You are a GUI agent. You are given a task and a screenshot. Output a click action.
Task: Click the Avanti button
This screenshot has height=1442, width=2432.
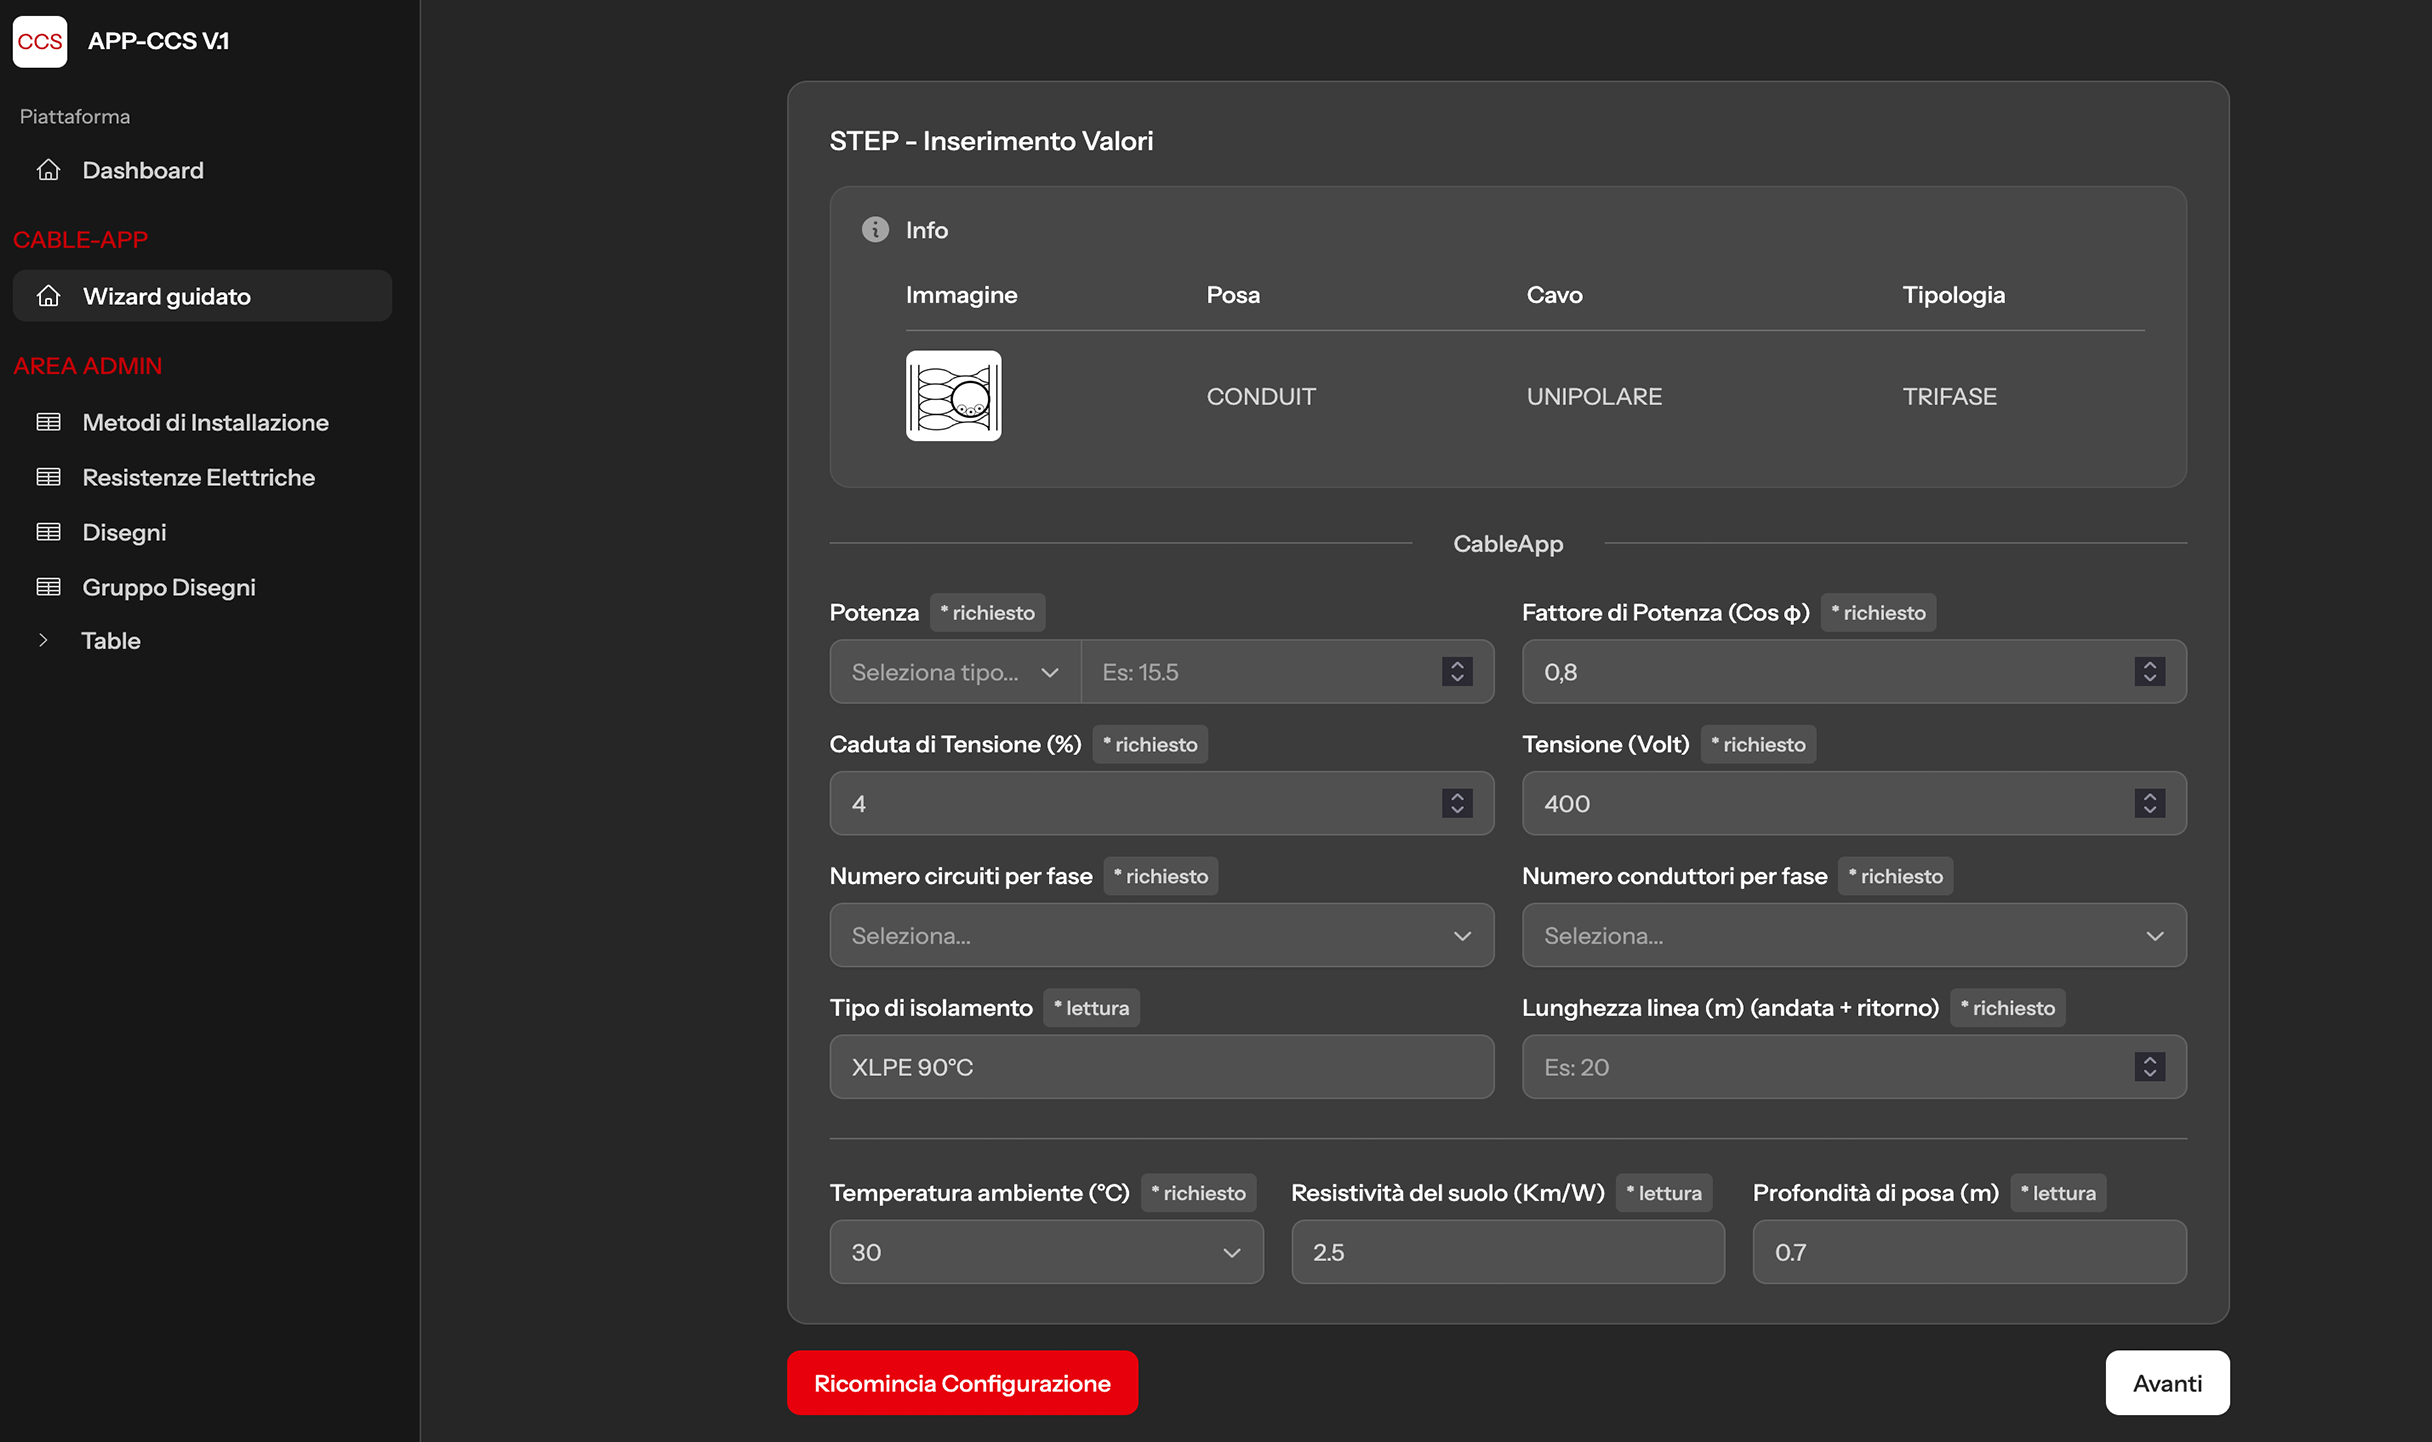coord(2166,1383)
